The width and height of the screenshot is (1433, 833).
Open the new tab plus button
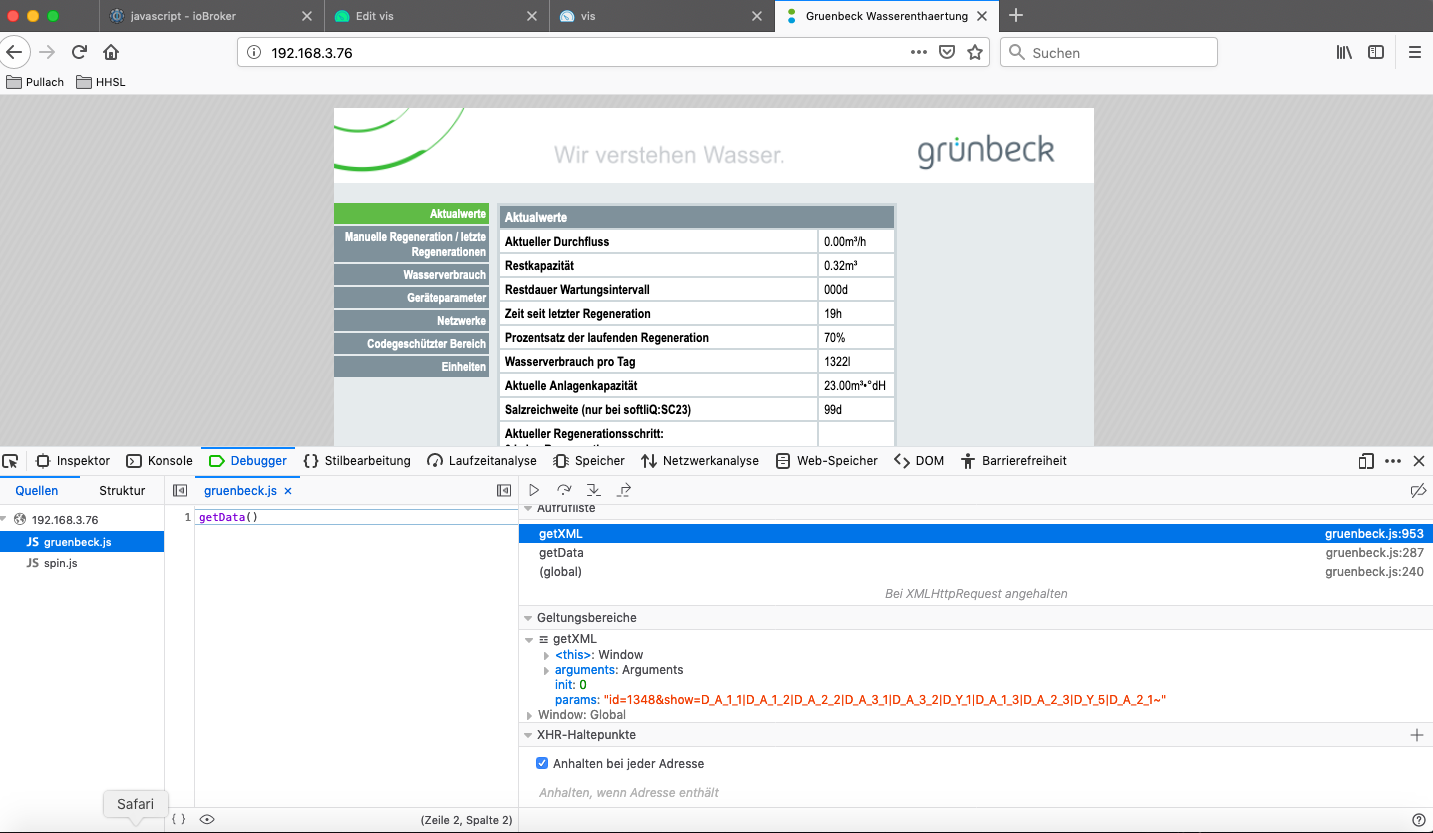click(1016, 16)
